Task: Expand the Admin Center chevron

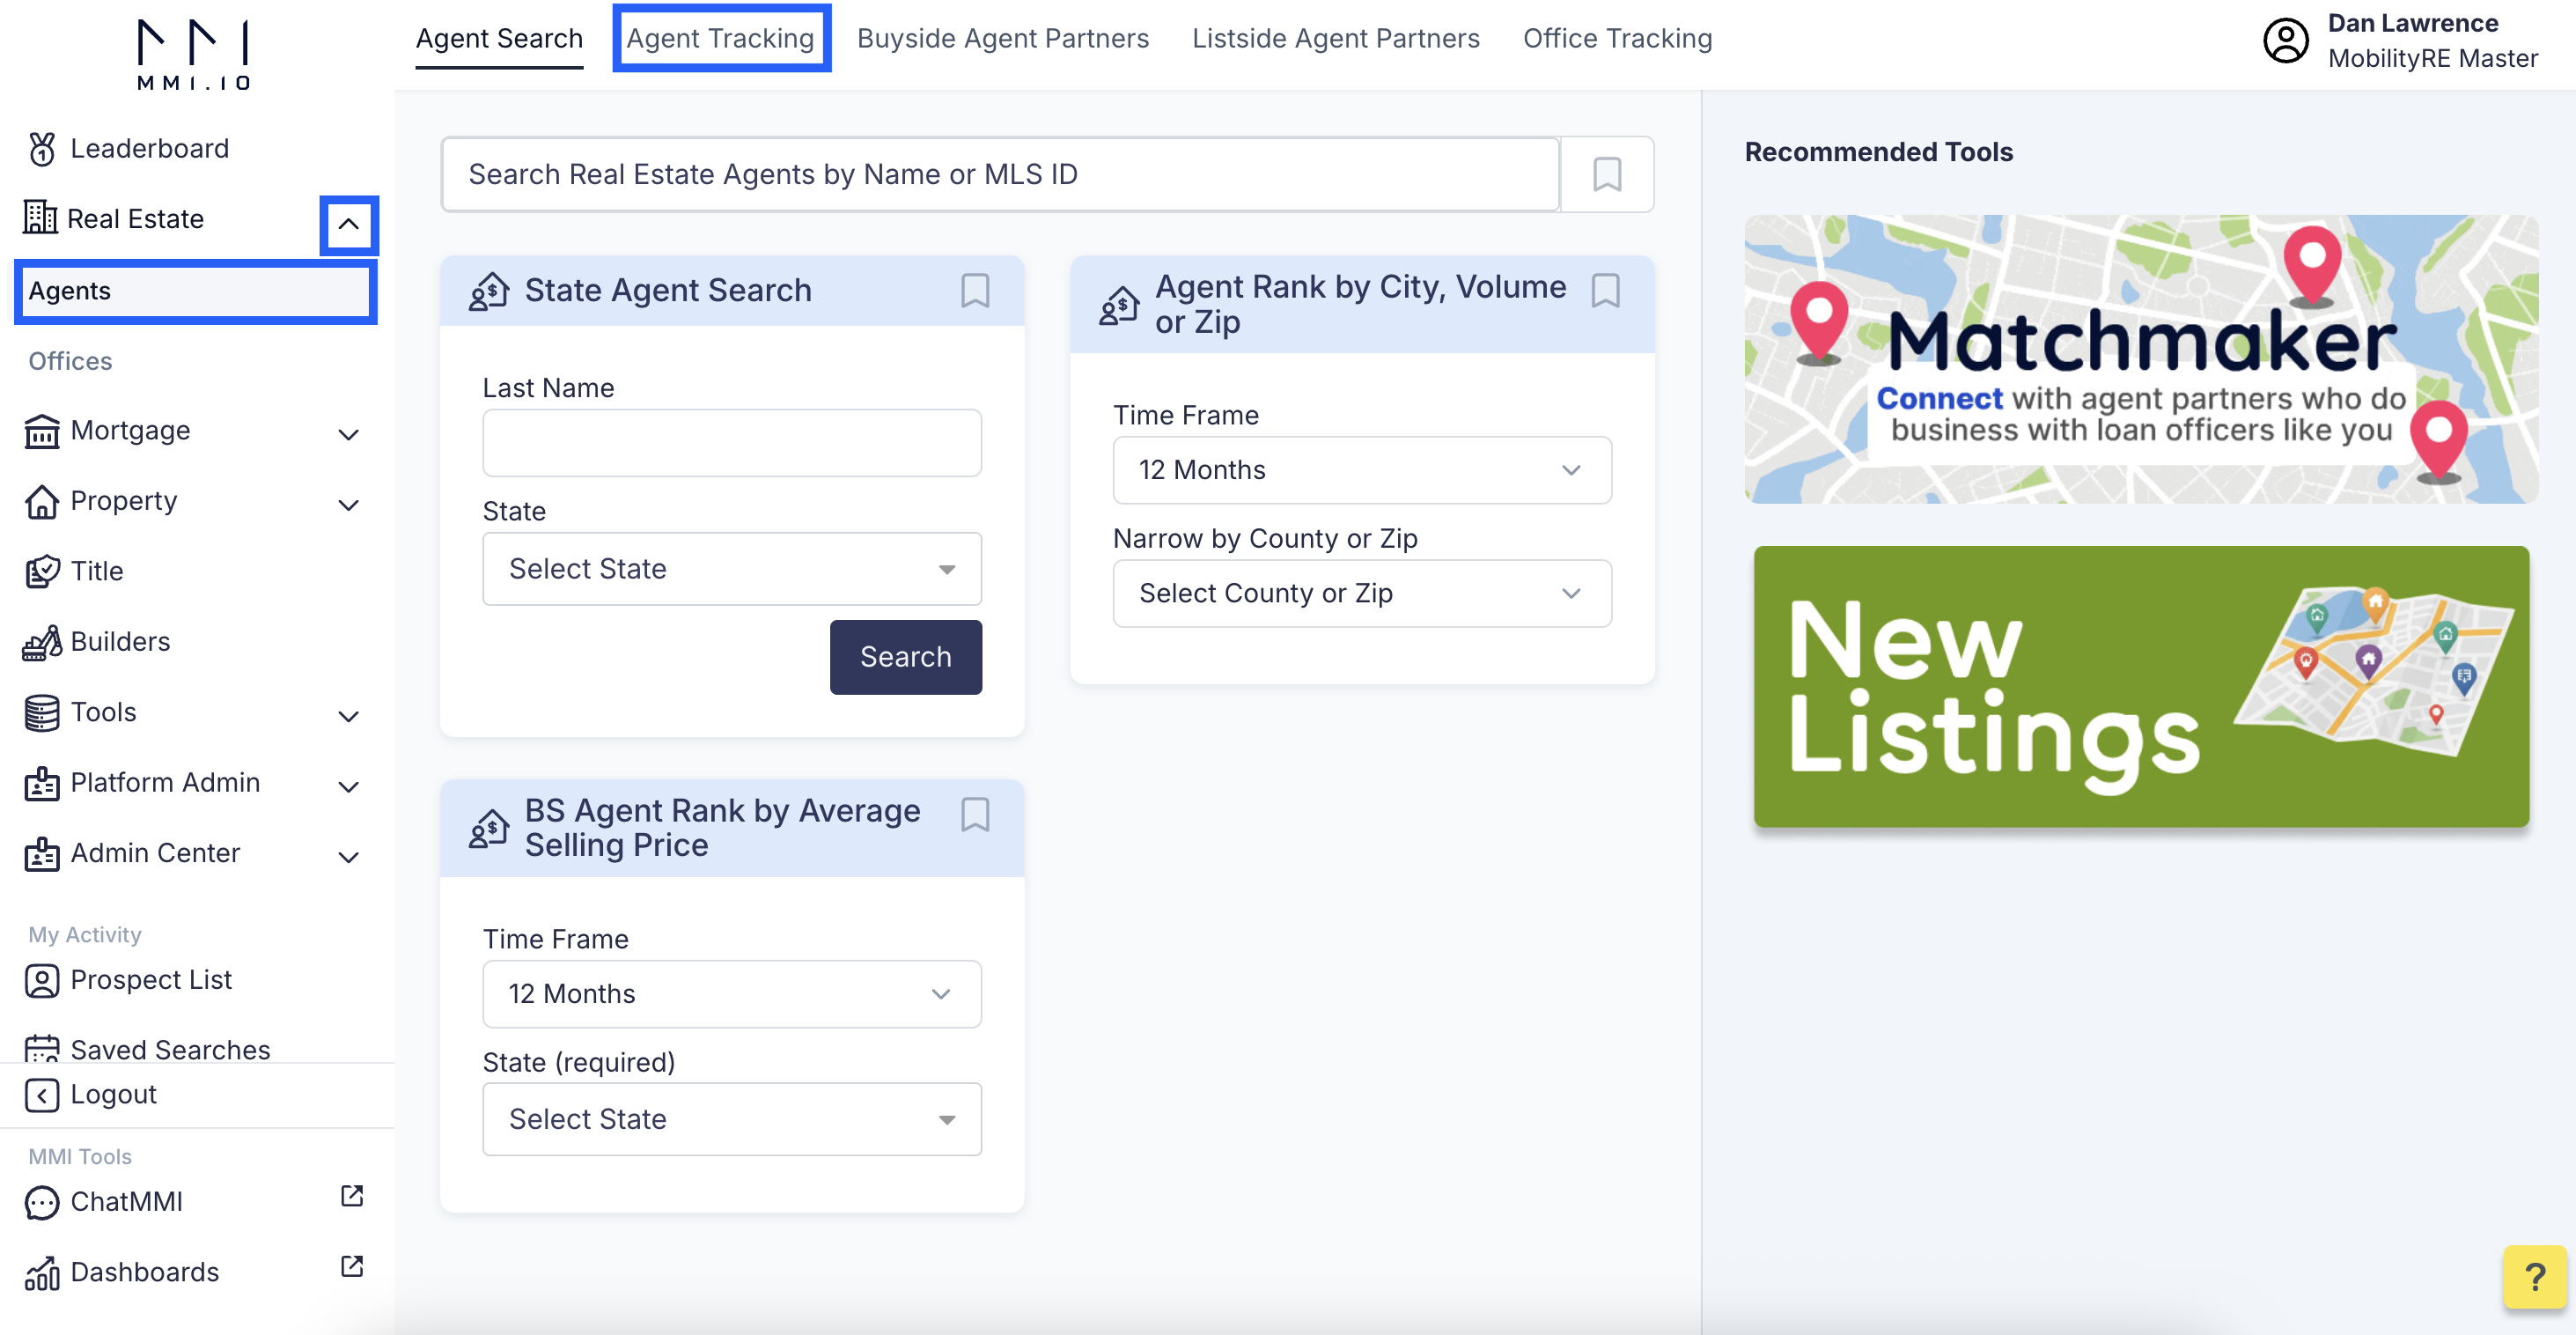Action: [x=348, y=857]
